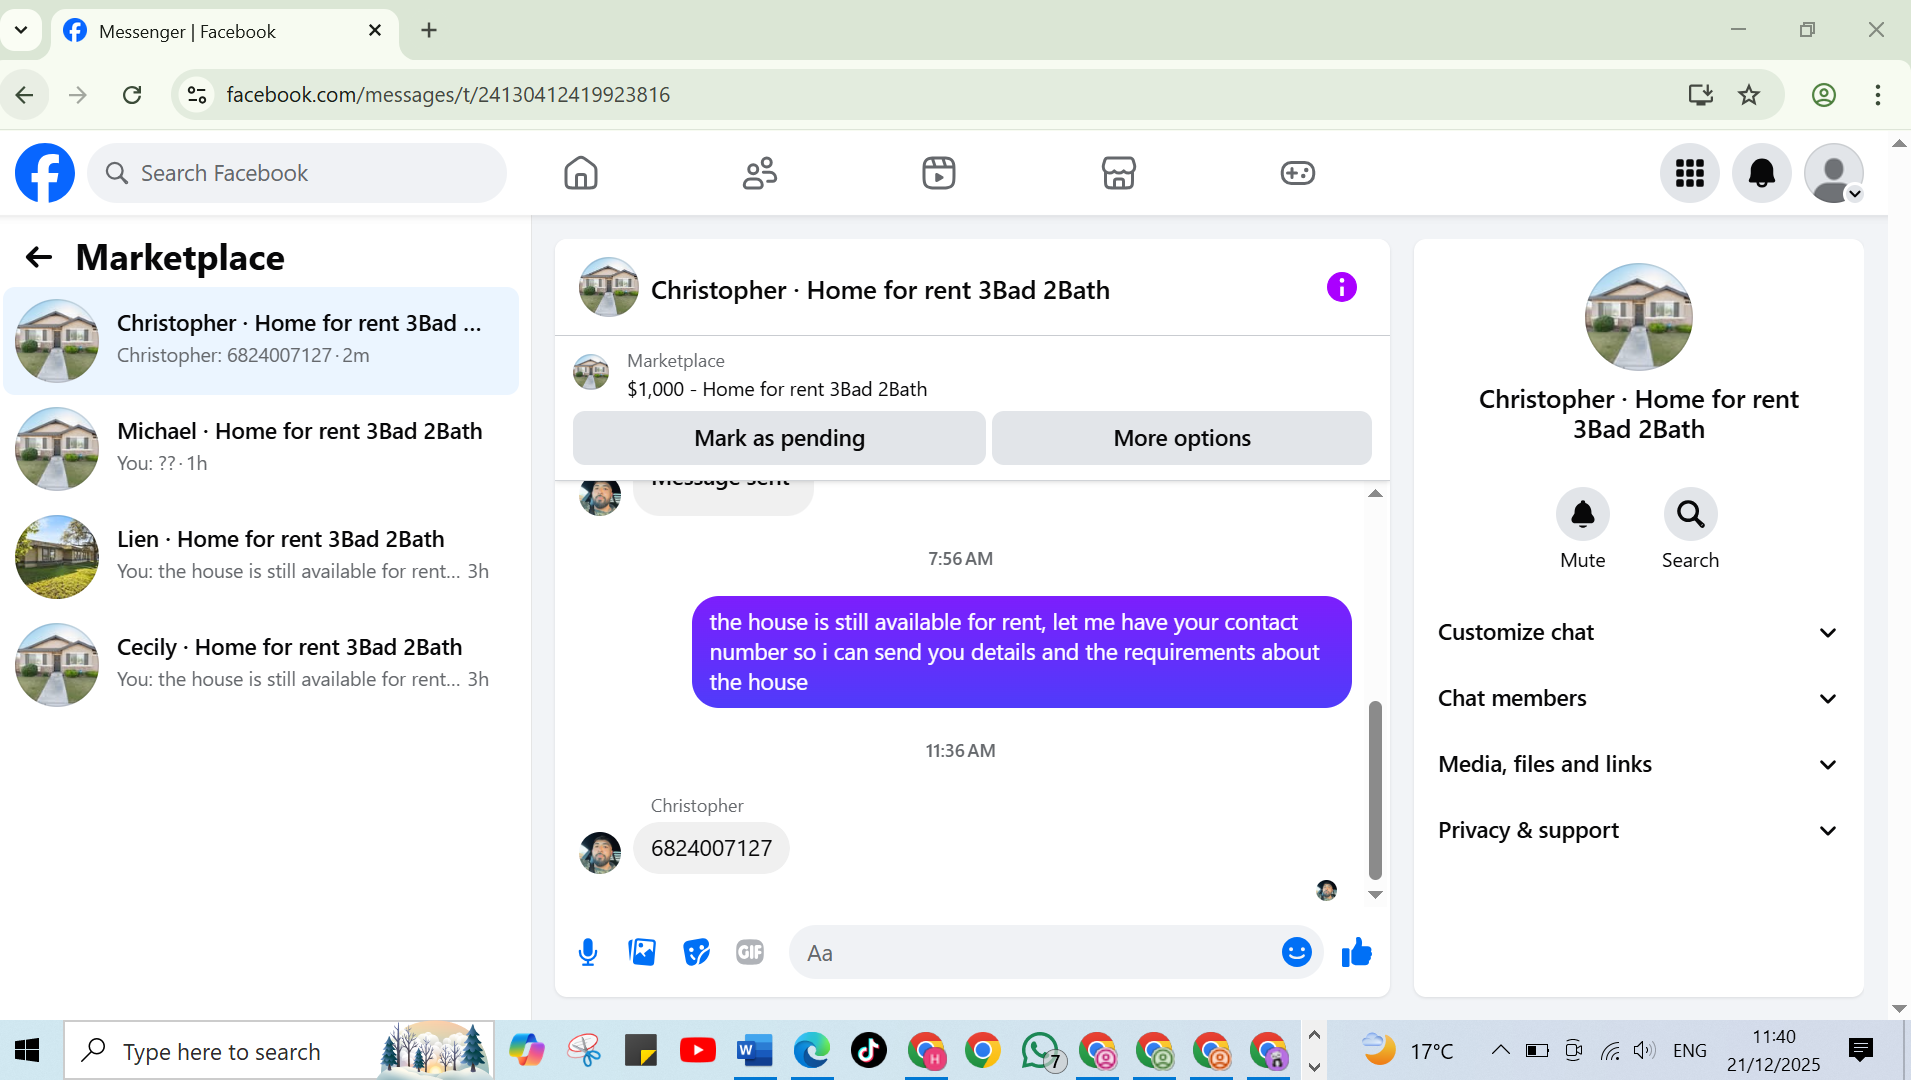Click chat header title Christopher · Home for rent

[x=880, y=290]
